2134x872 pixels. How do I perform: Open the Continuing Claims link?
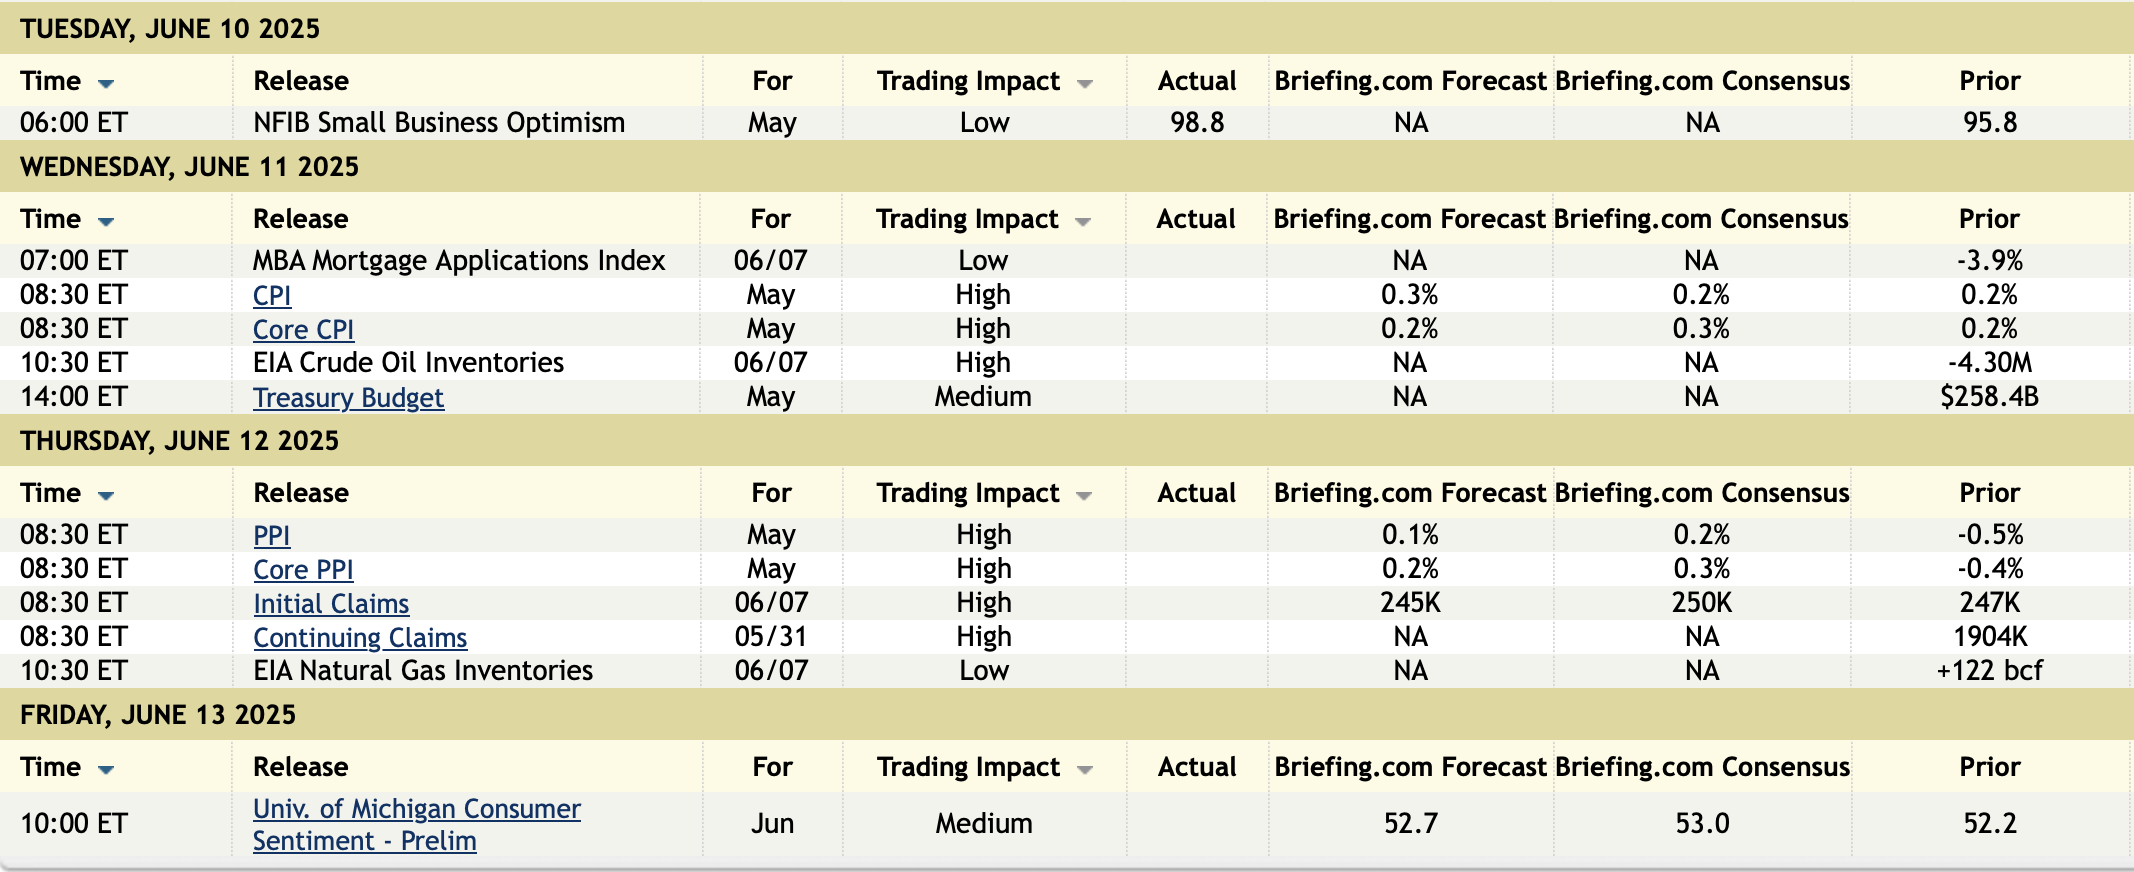[x=360, y=638]
